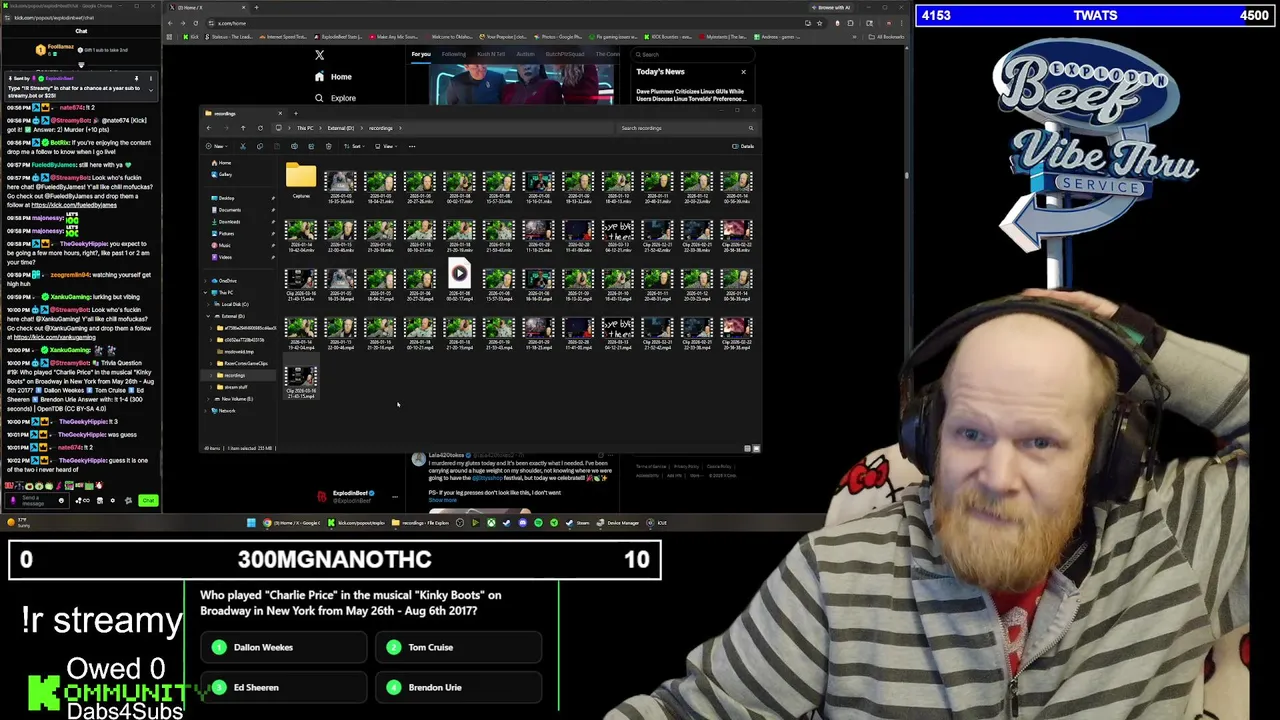Expand Local Disk (C:) in the navigation tree
This screenshot has height=720, width=1280.
[208, 304]
